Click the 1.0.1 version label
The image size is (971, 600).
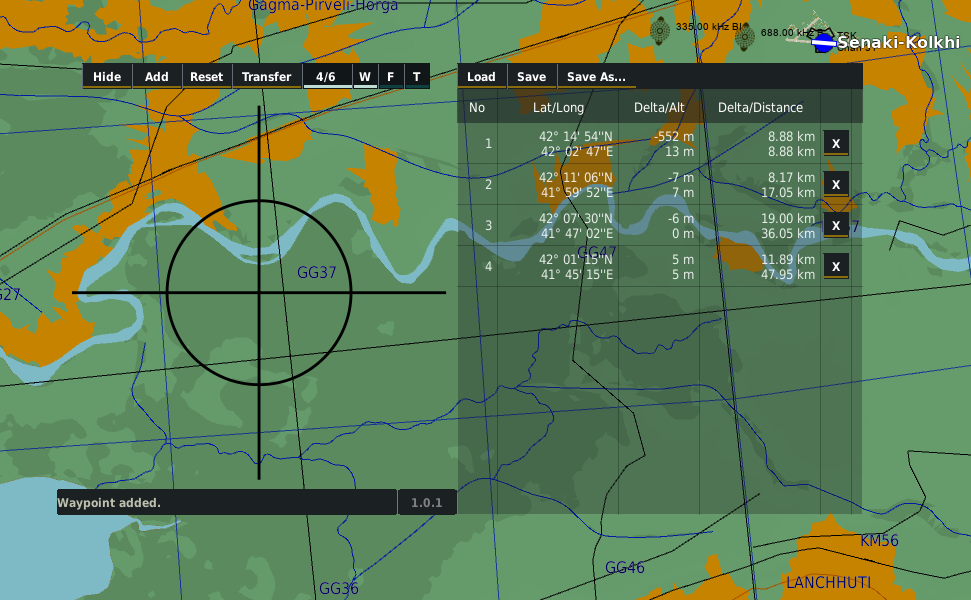point(427,503)
